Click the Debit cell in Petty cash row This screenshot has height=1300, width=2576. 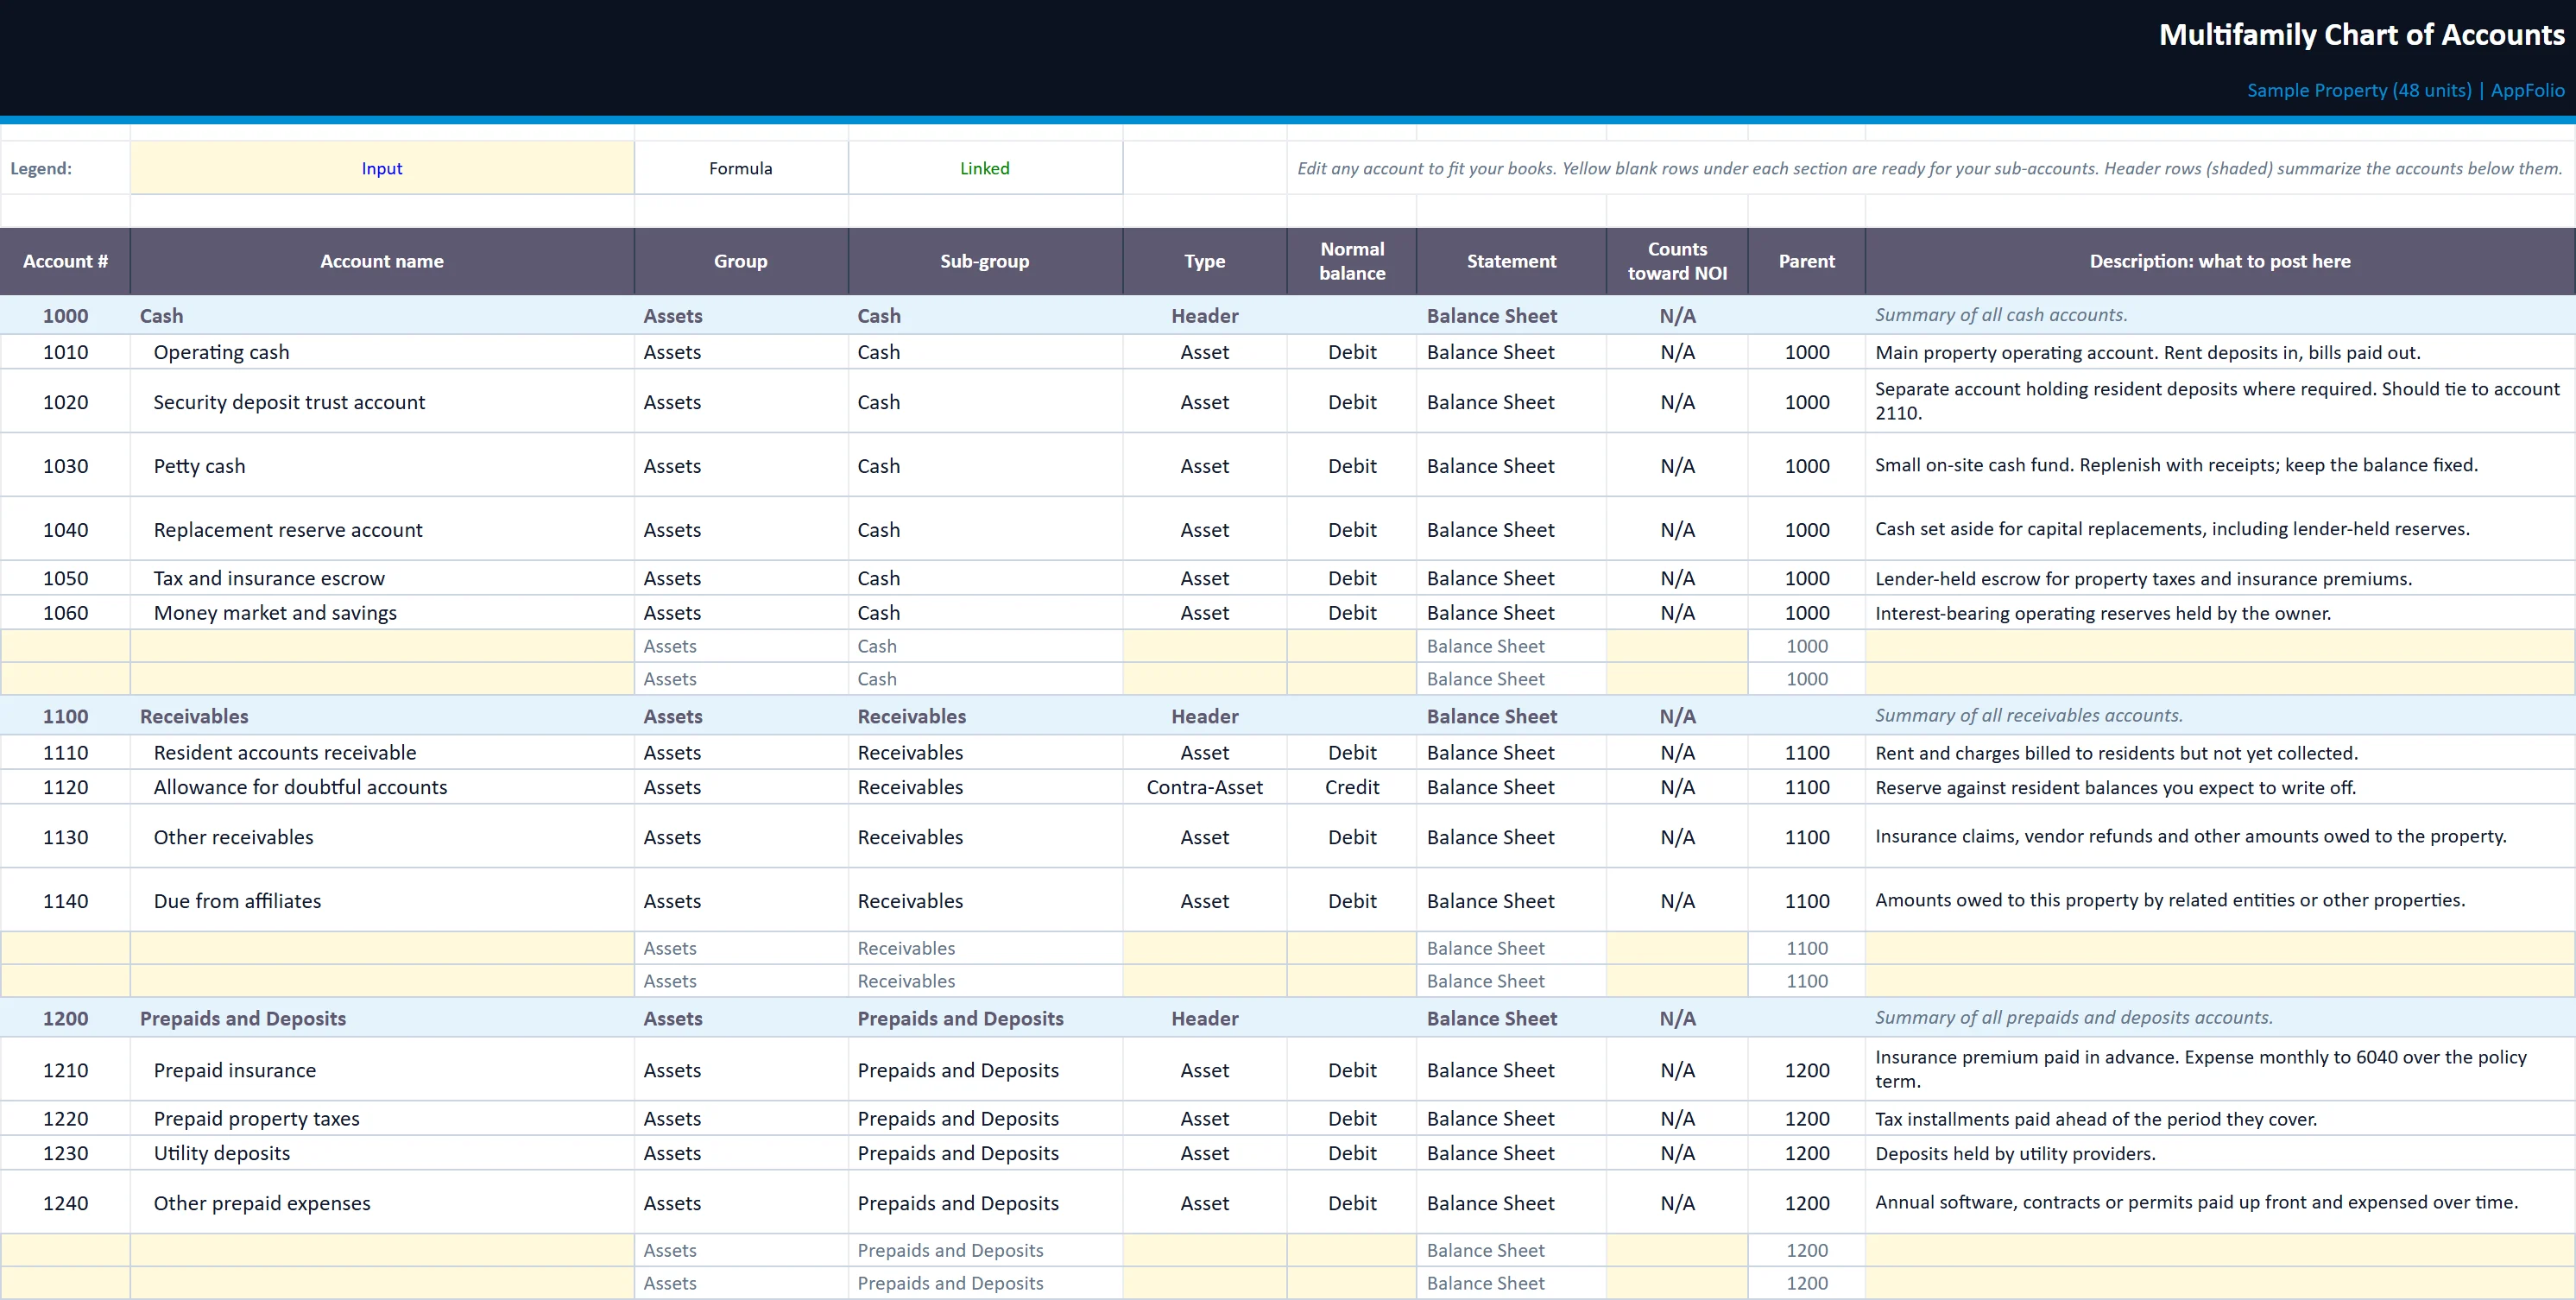[x=1352, y=466]
